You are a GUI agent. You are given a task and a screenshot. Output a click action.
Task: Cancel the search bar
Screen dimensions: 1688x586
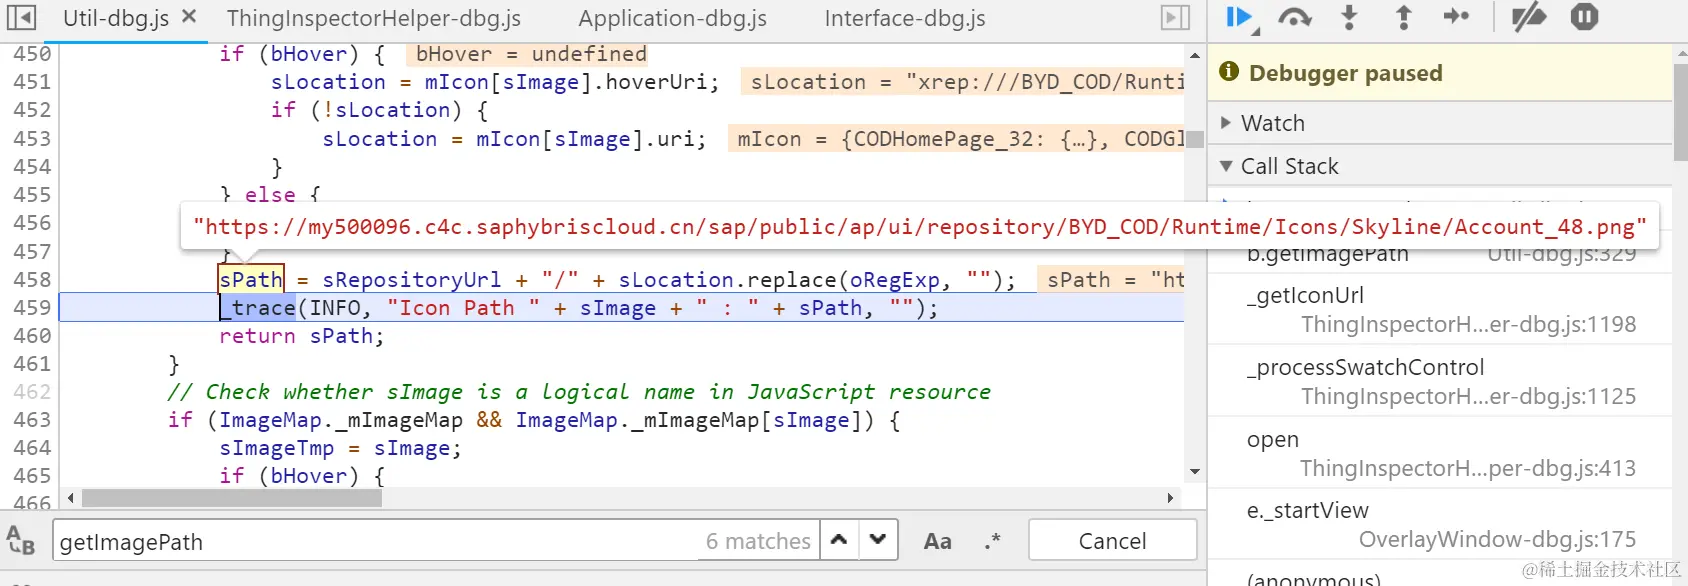[x=1112, y=541]
